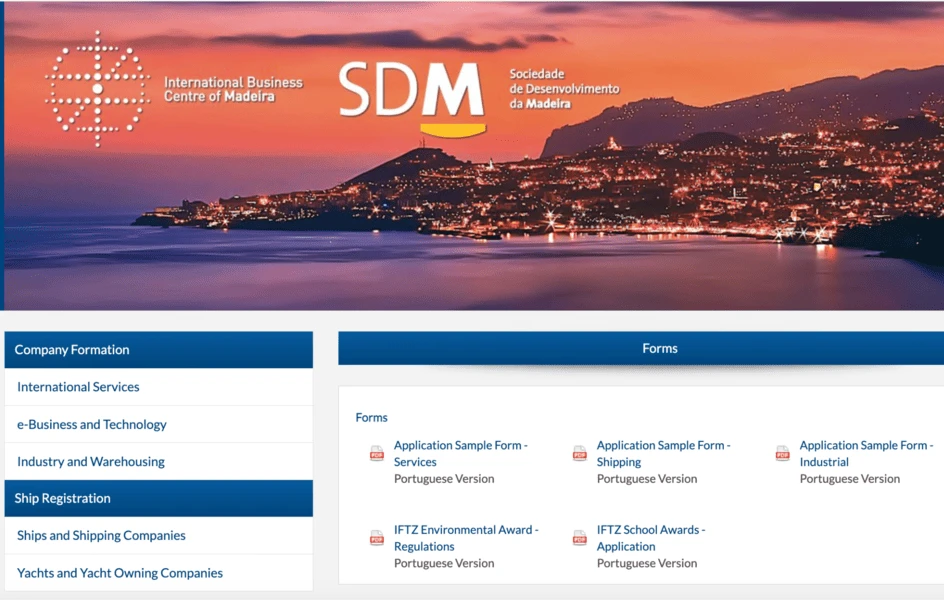This screenshot has width=944, height=600.
Task: Open Application Sample Form - Industrial link
Action: (x=866, y=454)
